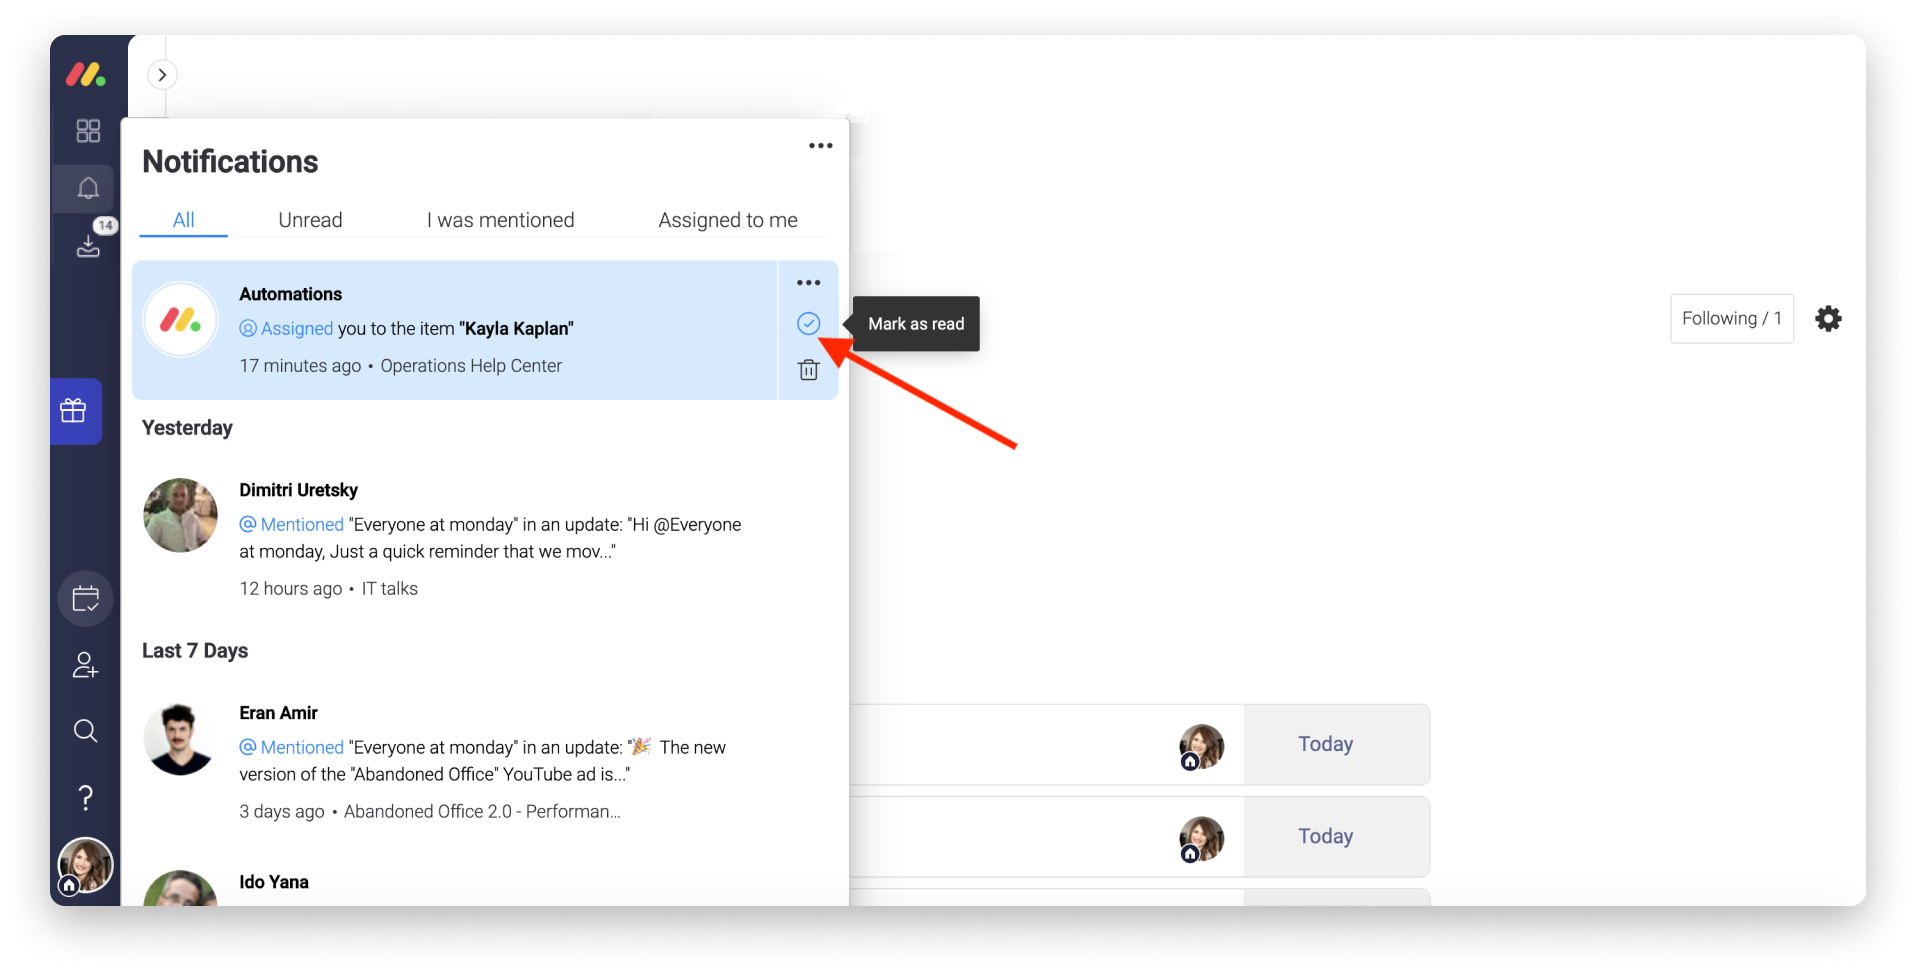This screenshot has width=1916, height=971.
Task: Open the IT talks board link
Action: click(390, 589)
